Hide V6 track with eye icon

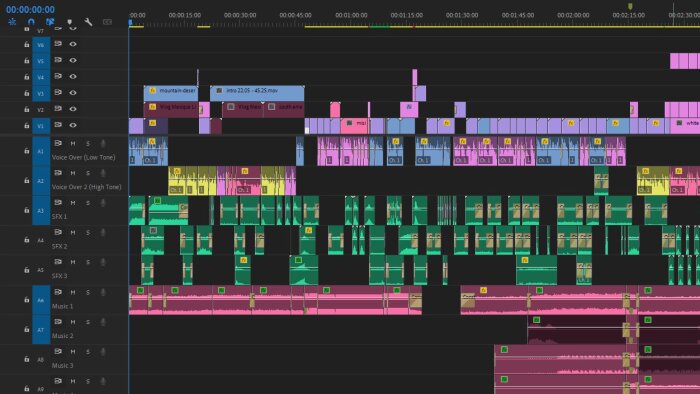coord(73,44)
